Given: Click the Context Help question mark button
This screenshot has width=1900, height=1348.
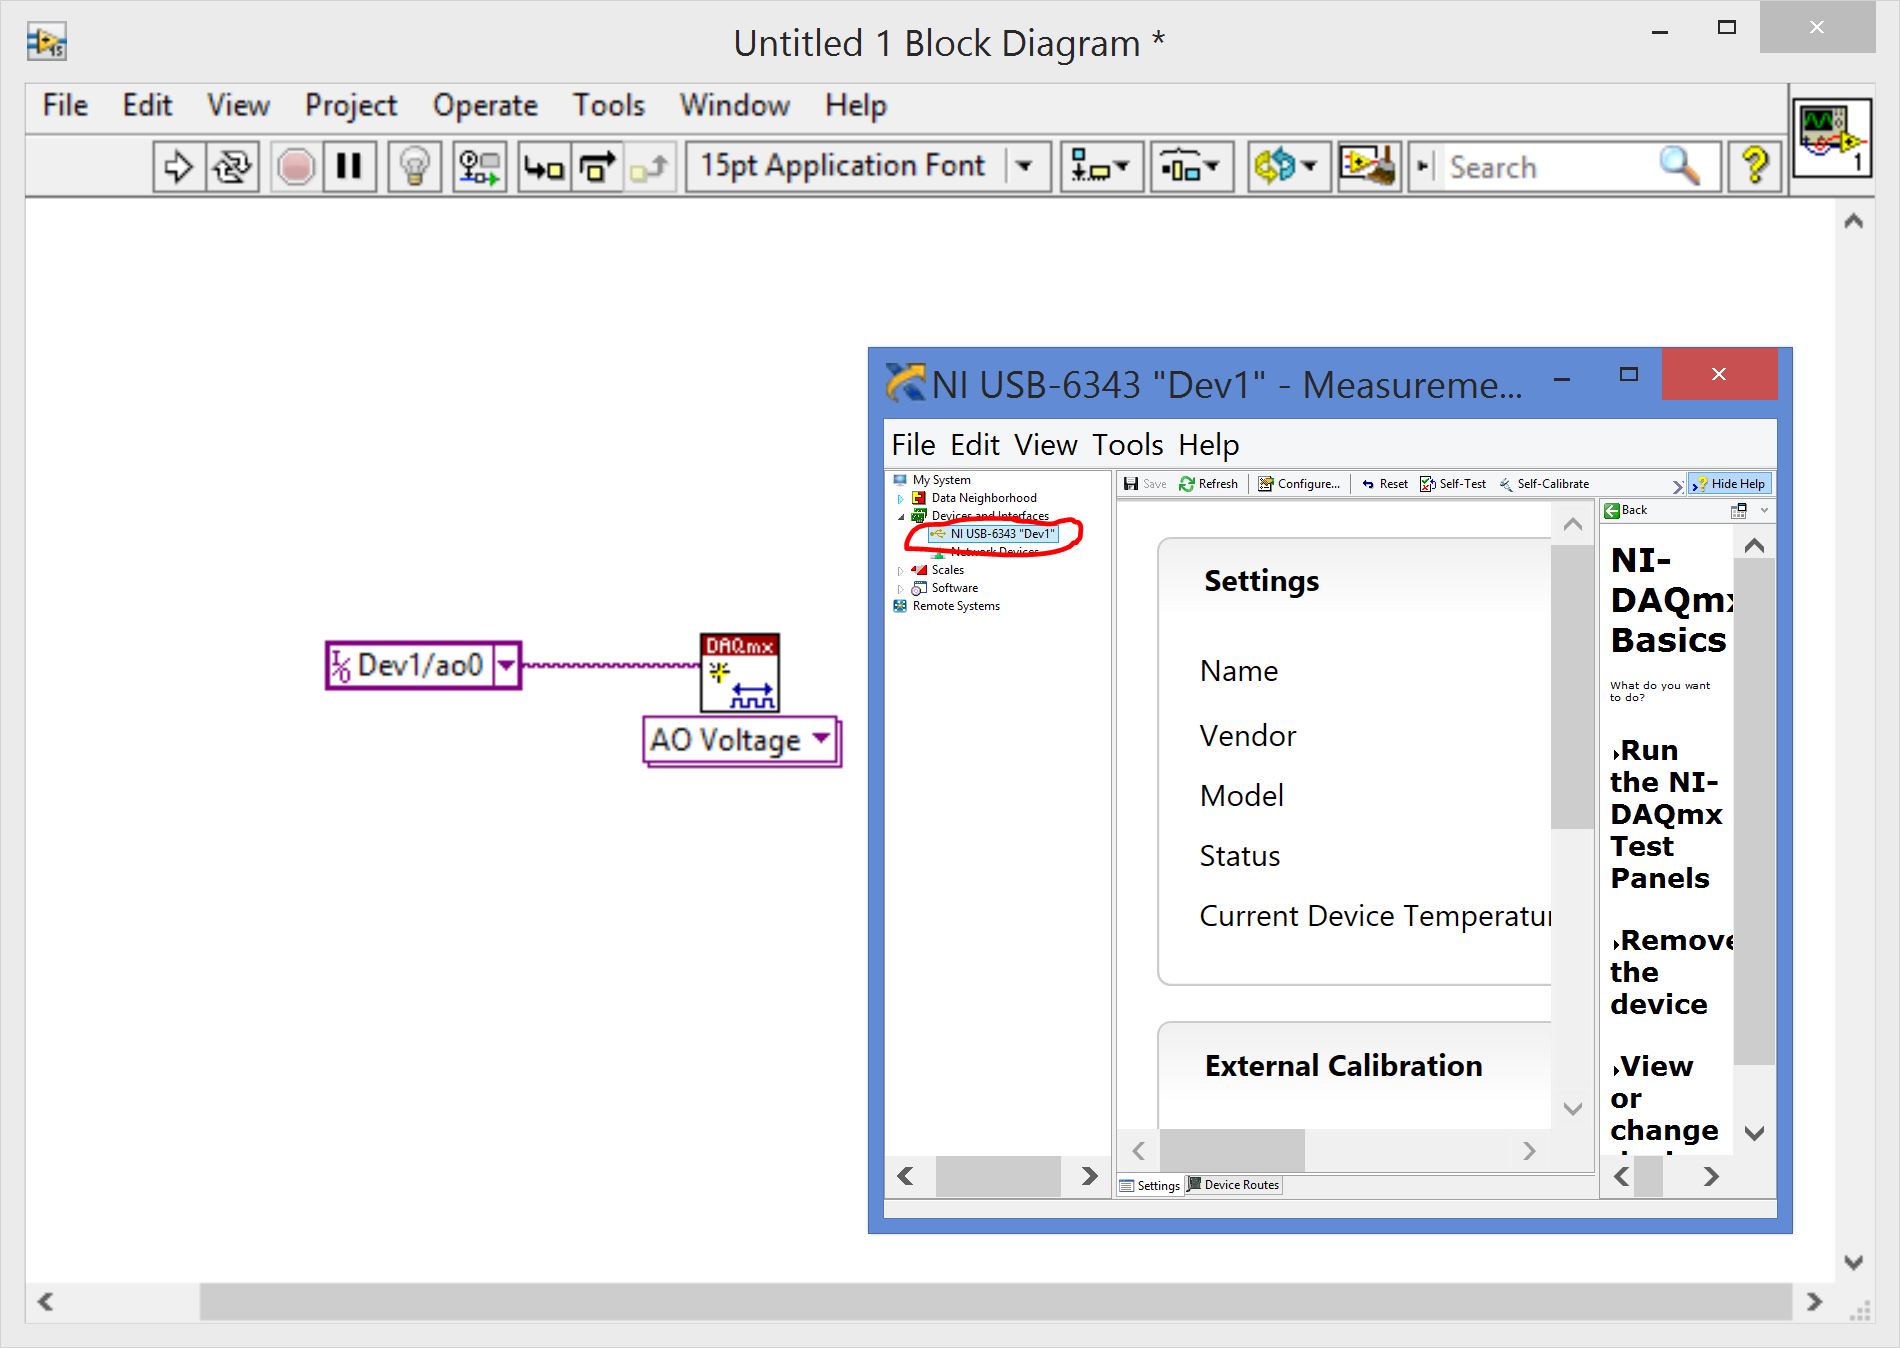Looking at the screenshot, I should pyautogui.click(x=1754, y=166).
